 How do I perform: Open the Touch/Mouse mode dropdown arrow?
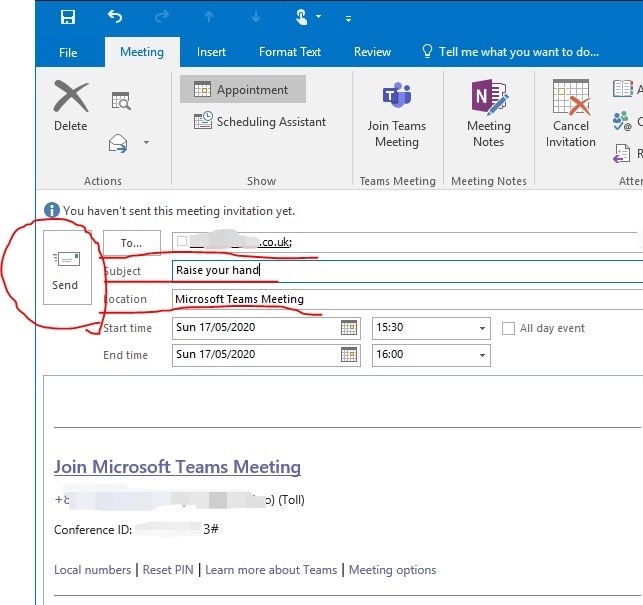pos(318,17)
